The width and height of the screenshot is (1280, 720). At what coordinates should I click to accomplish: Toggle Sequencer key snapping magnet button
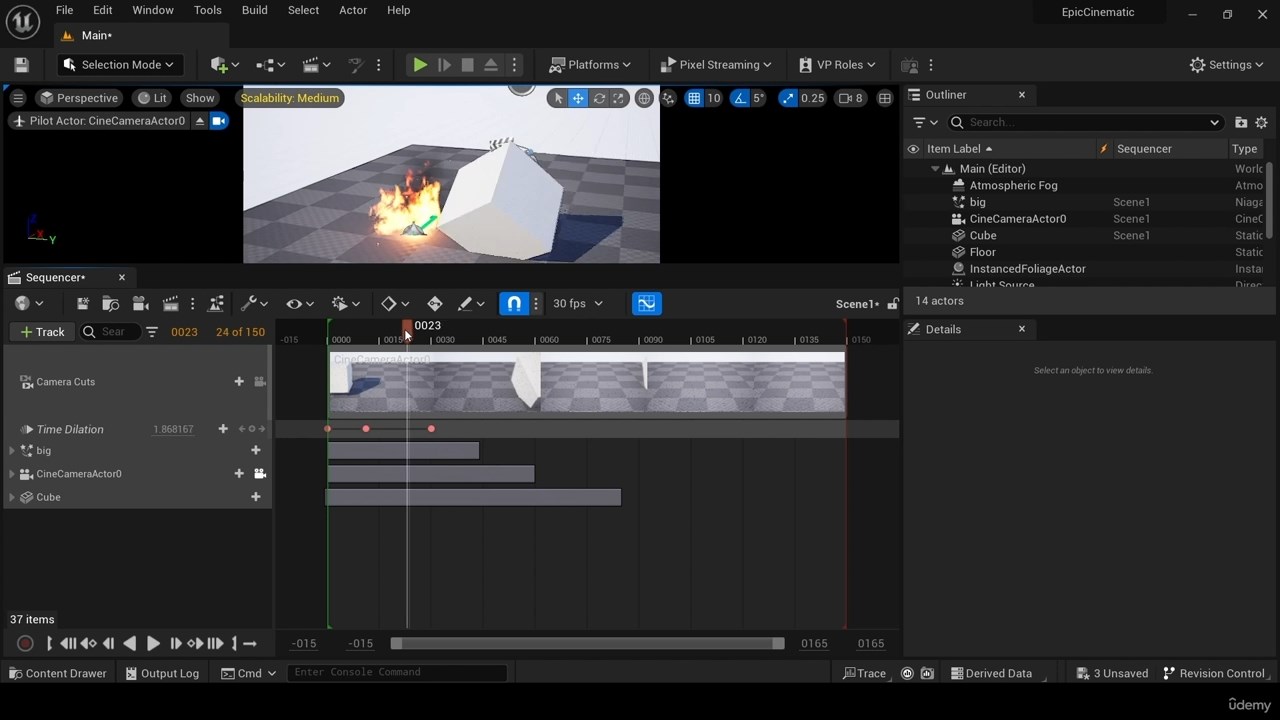513,304
